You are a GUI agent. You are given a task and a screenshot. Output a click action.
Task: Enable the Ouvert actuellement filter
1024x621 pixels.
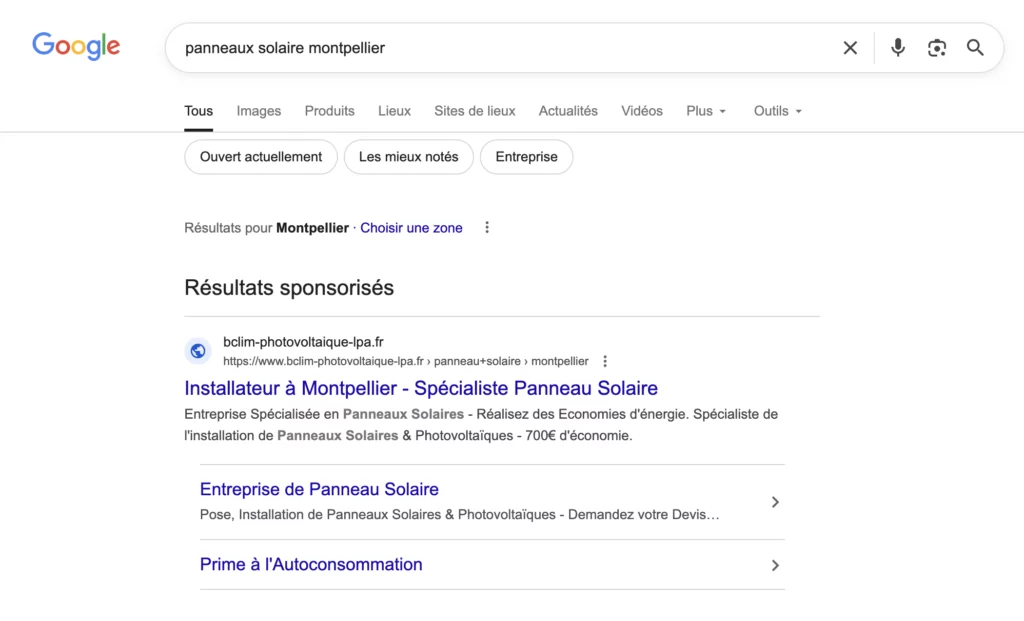pyautogui.click(x=260, y=157)
